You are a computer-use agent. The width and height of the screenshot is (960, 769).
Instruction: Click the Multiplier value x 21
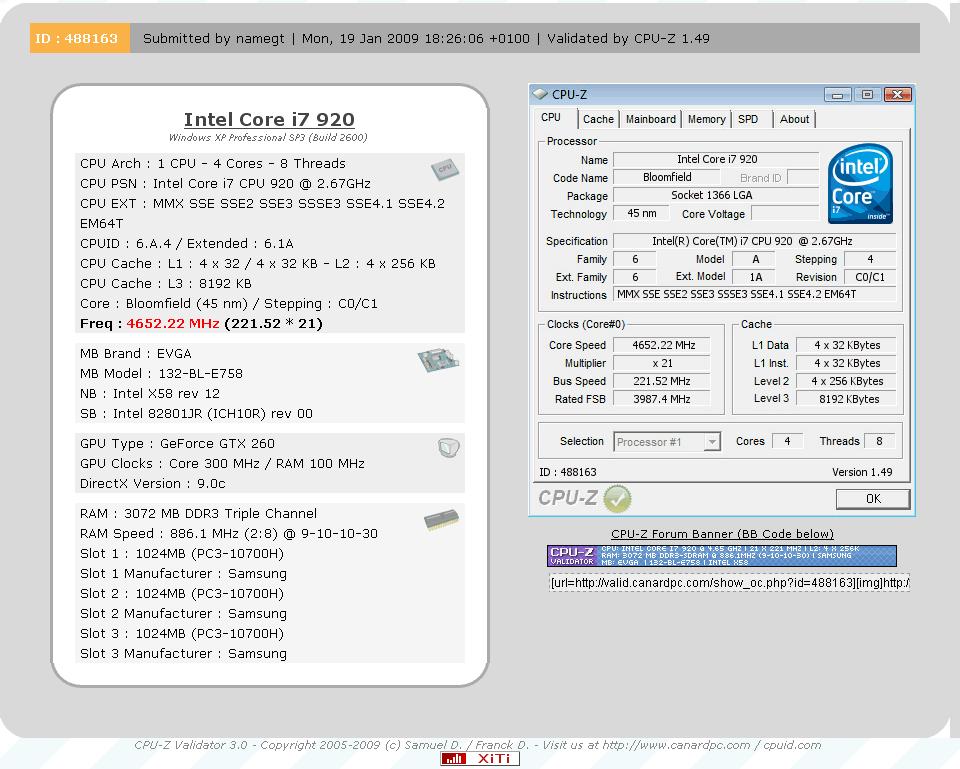[662, 363]
